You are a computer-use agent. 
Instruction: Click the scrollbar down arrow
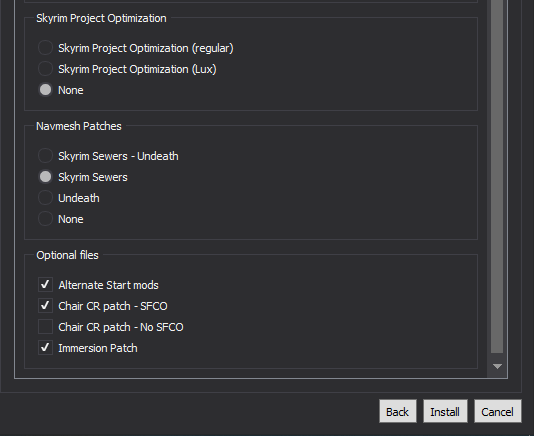497,367
